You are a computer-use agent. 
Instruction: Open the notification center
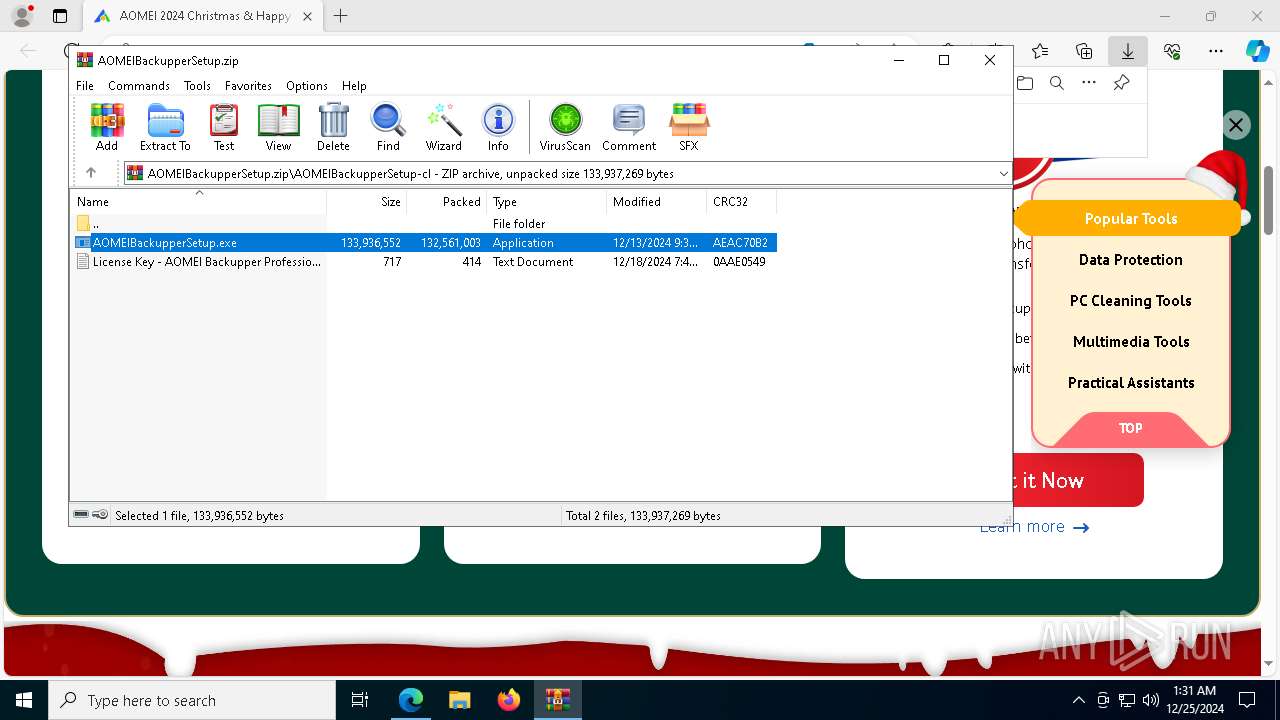pyautogui.click(x=1247, y=700)
